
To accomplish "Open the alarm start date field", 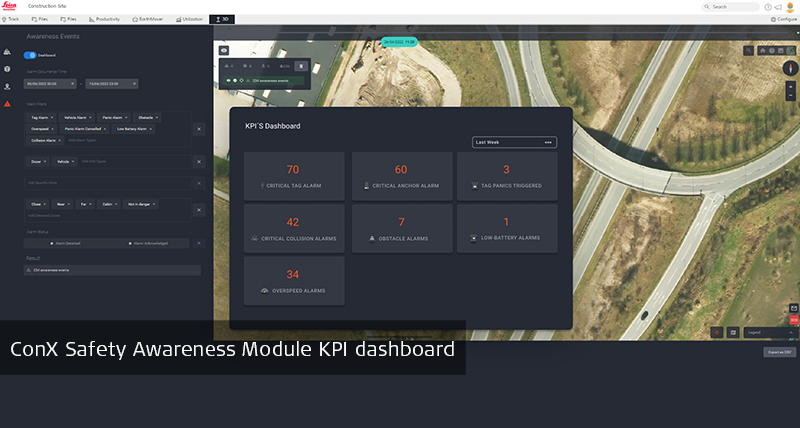I will (51, 84).
